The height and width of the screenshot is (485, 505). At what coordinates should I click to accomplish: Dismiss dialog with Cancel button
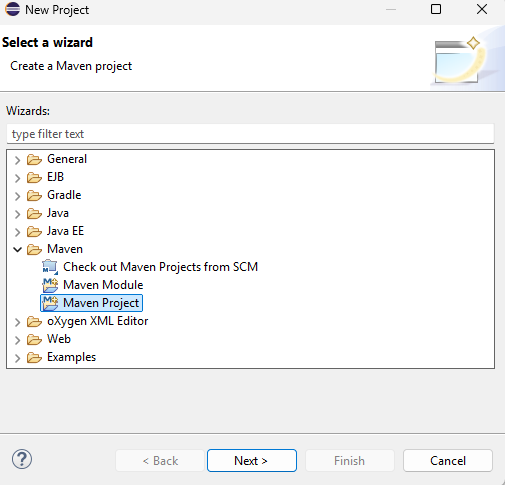click(x=448, y=461)
